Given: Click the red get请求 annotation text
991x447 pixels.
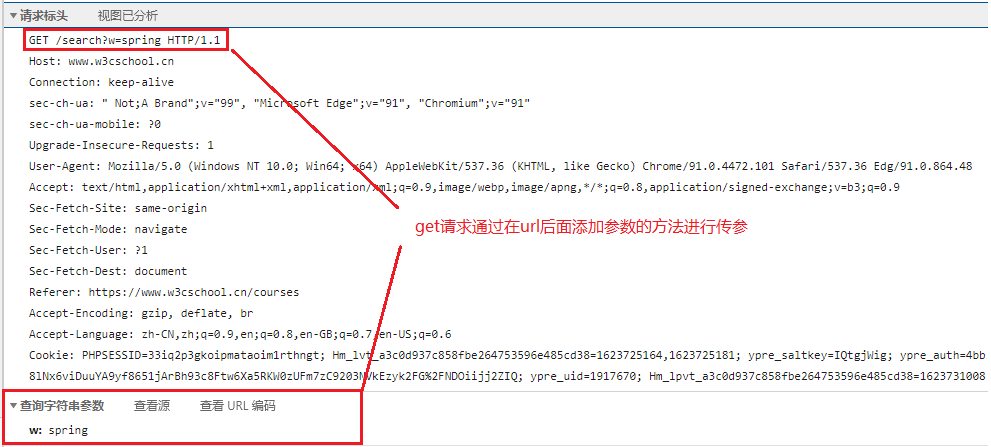Looking at the screenshot, I should (x=582, y=227).
